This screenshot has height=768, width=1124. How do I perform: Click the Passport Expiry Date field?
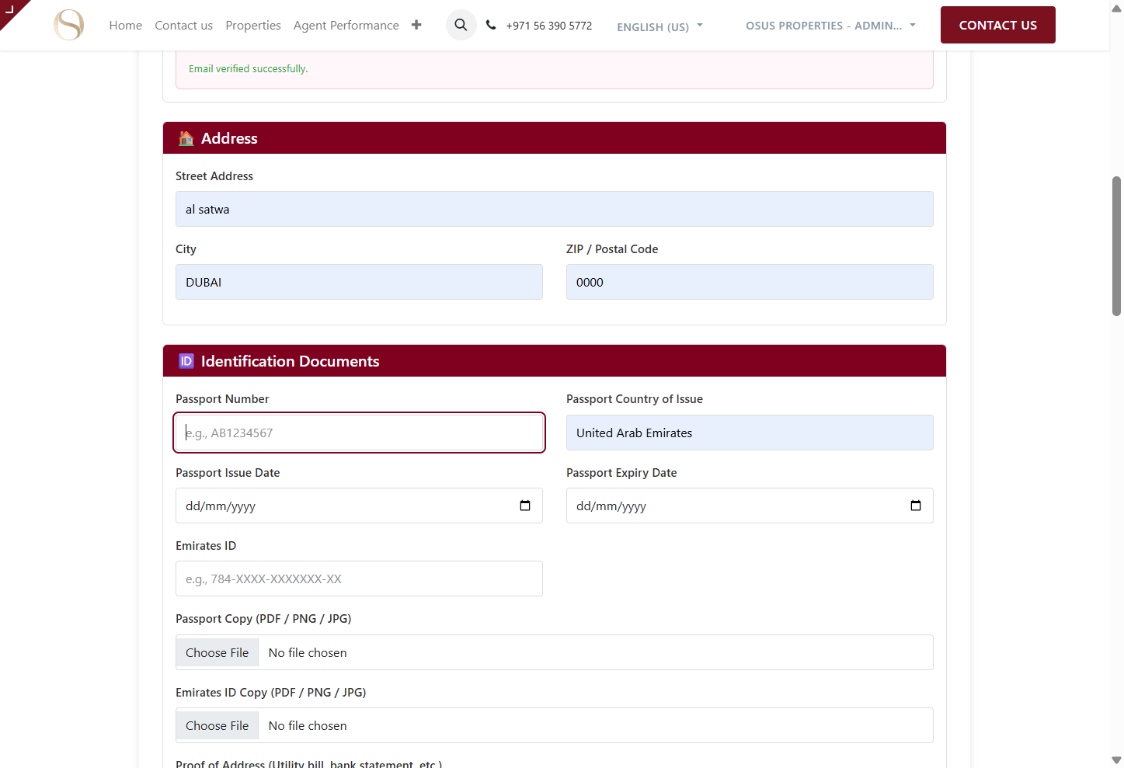pos(750,506)
